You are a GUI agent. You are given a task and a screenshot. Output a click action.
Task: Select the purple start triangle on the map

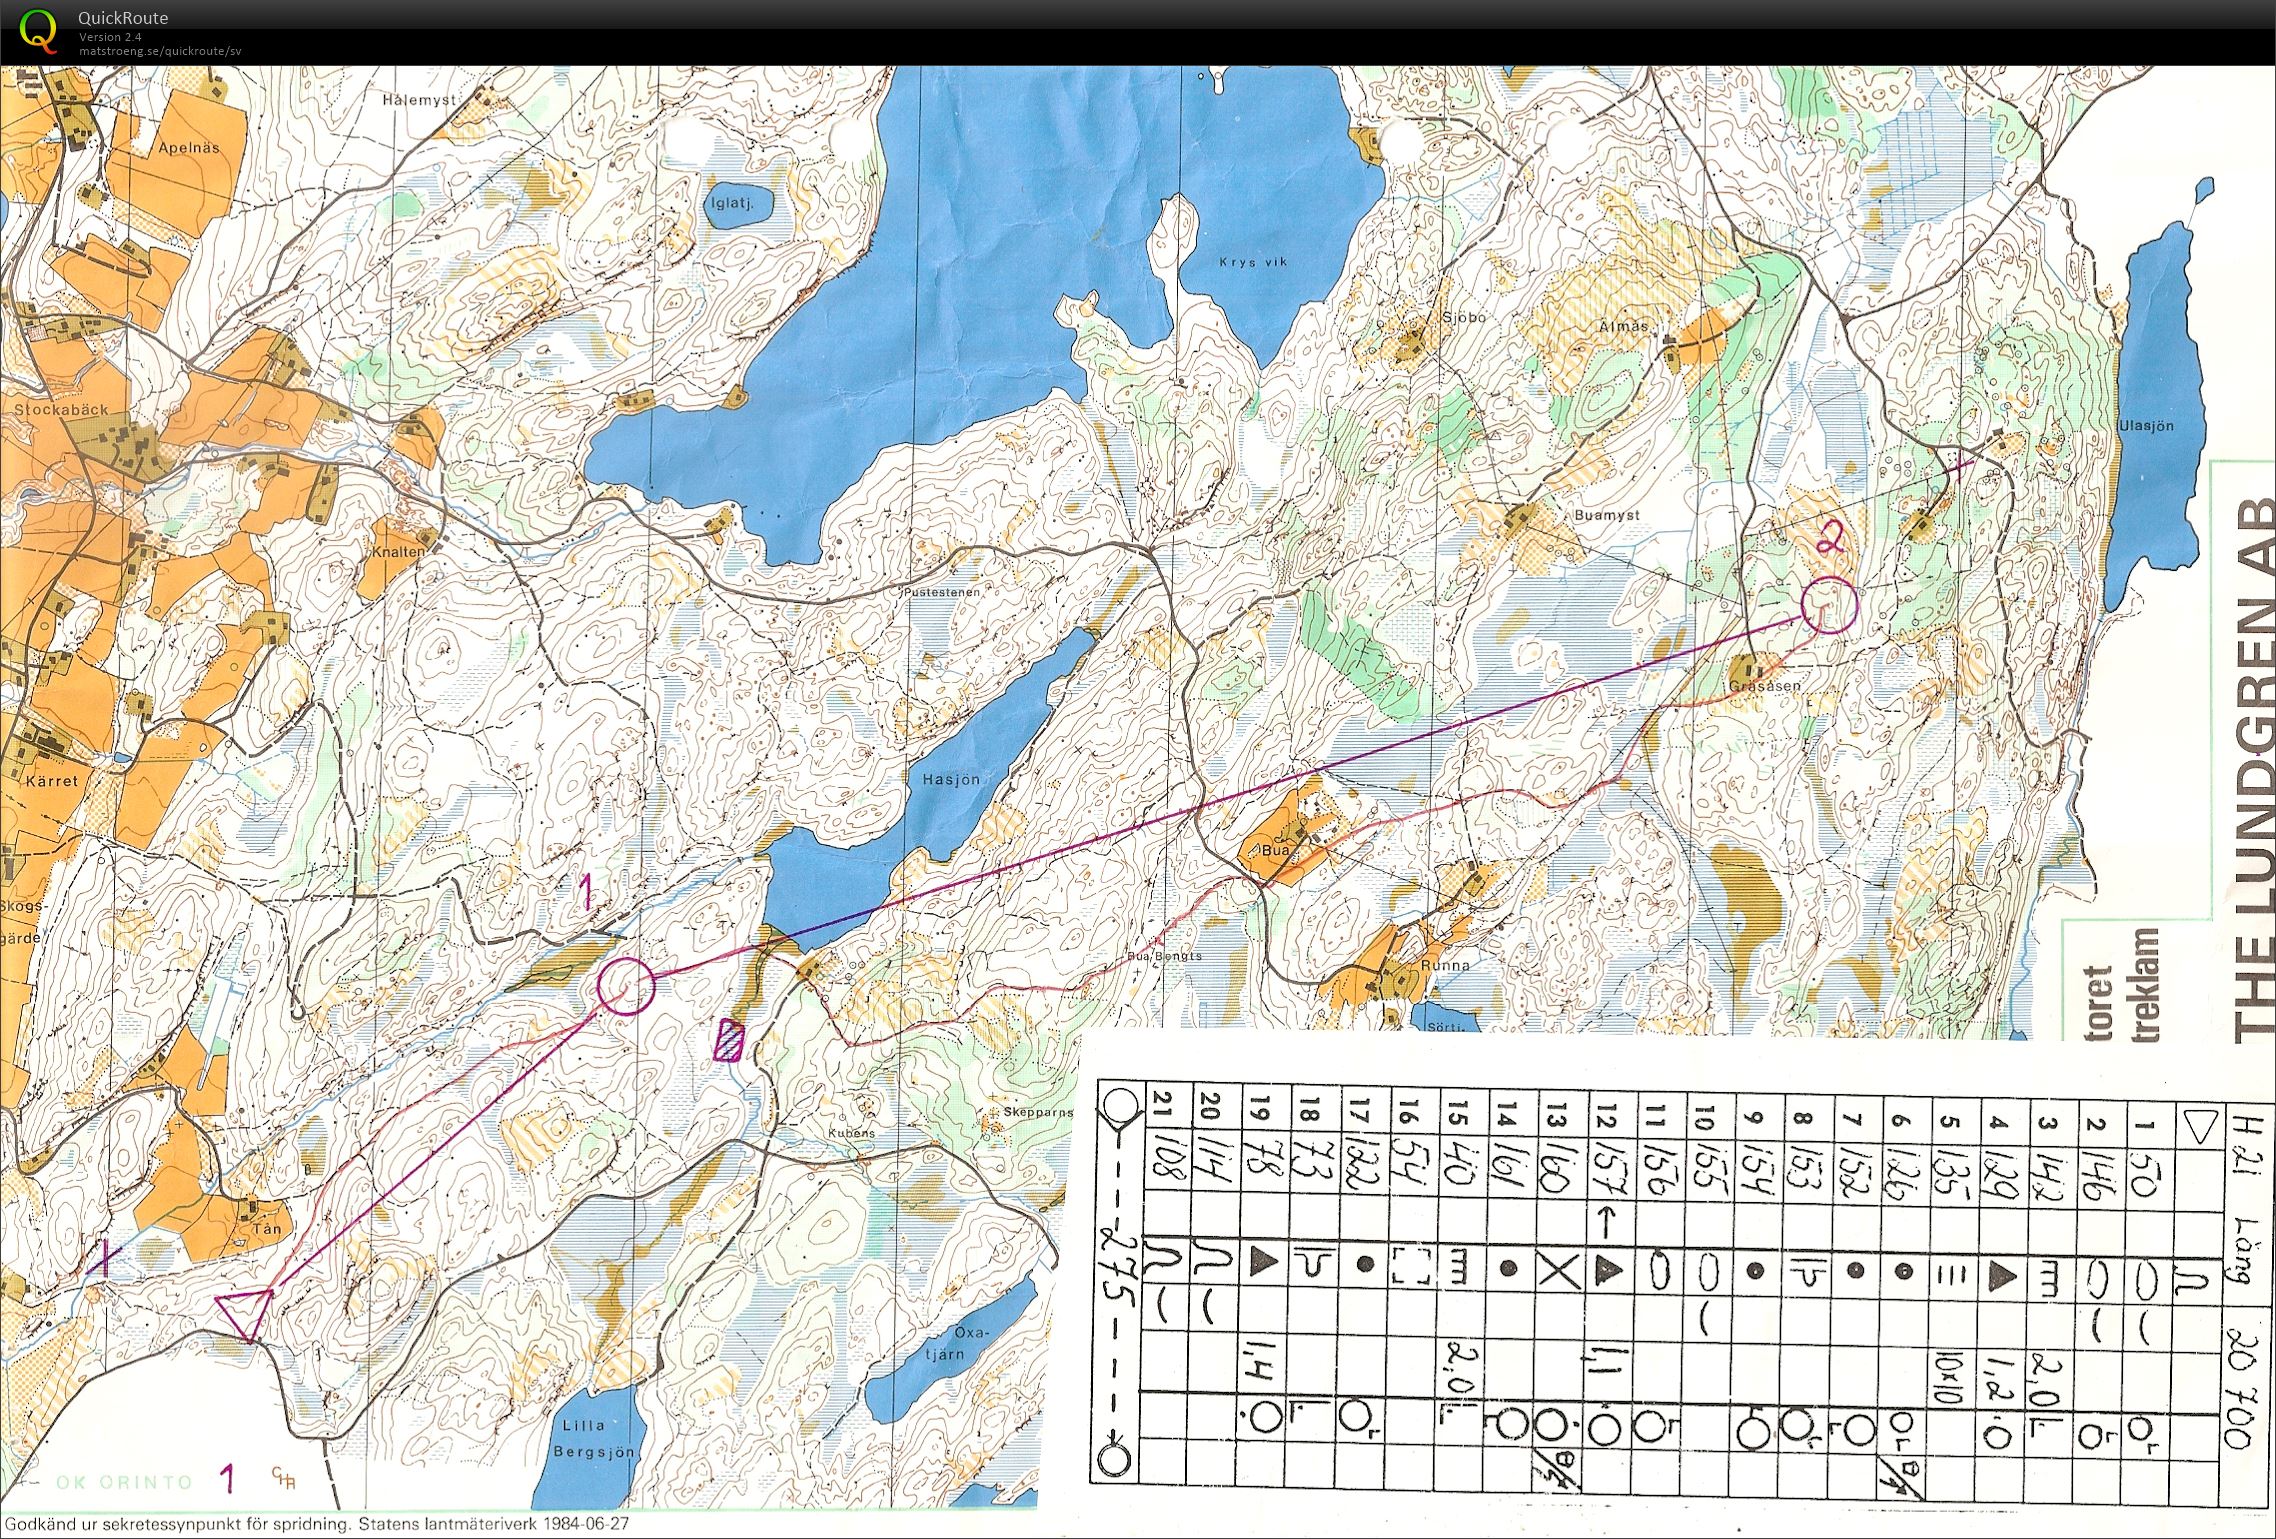(x=245, y=1314)
